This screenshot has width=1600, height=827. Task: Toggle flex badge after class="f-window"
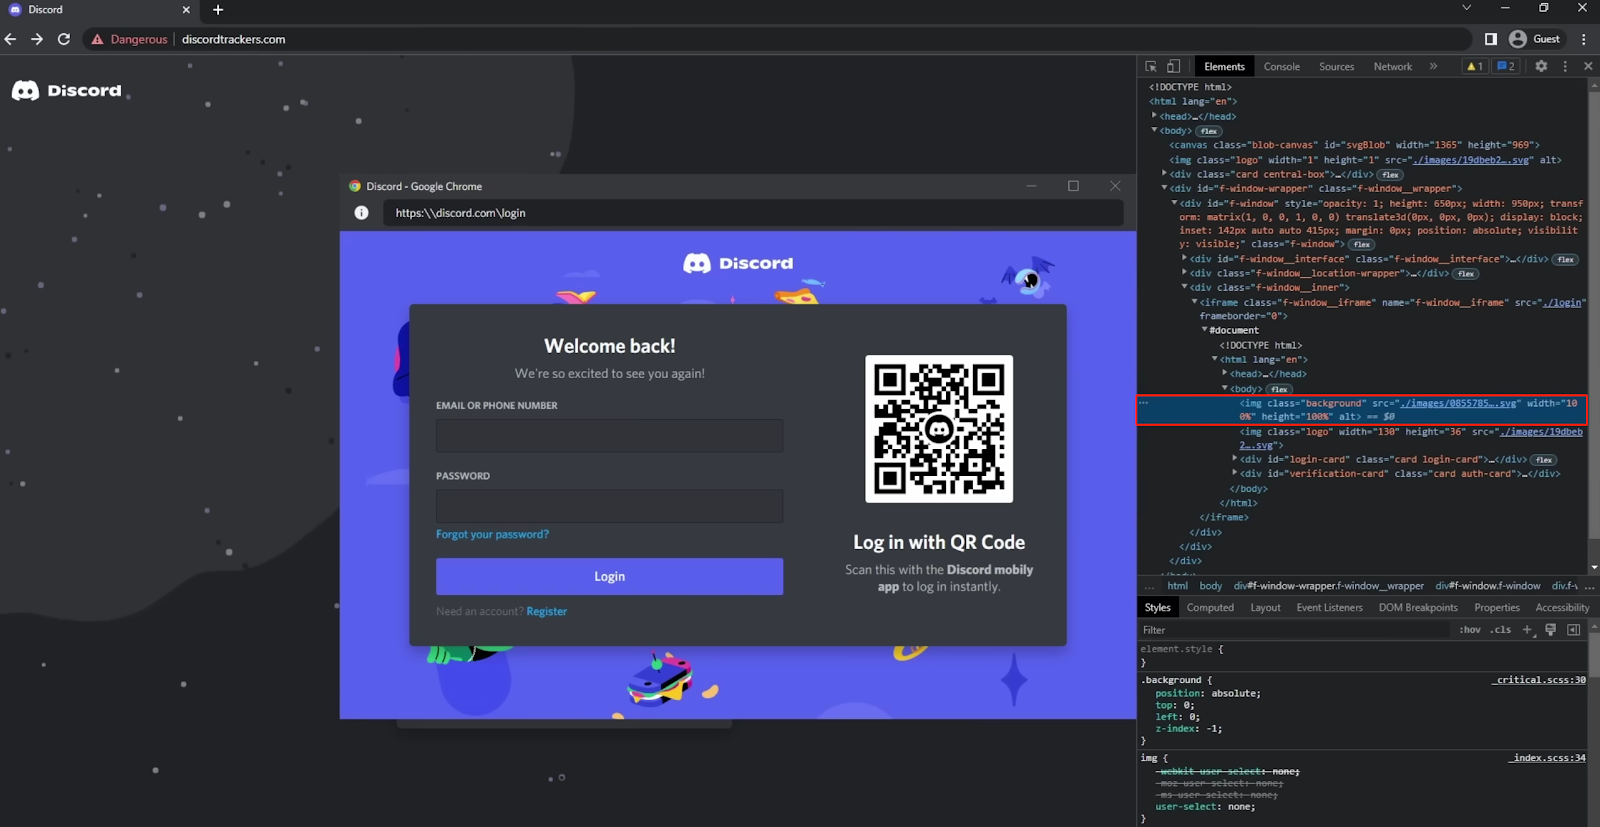pos(1361,245)
